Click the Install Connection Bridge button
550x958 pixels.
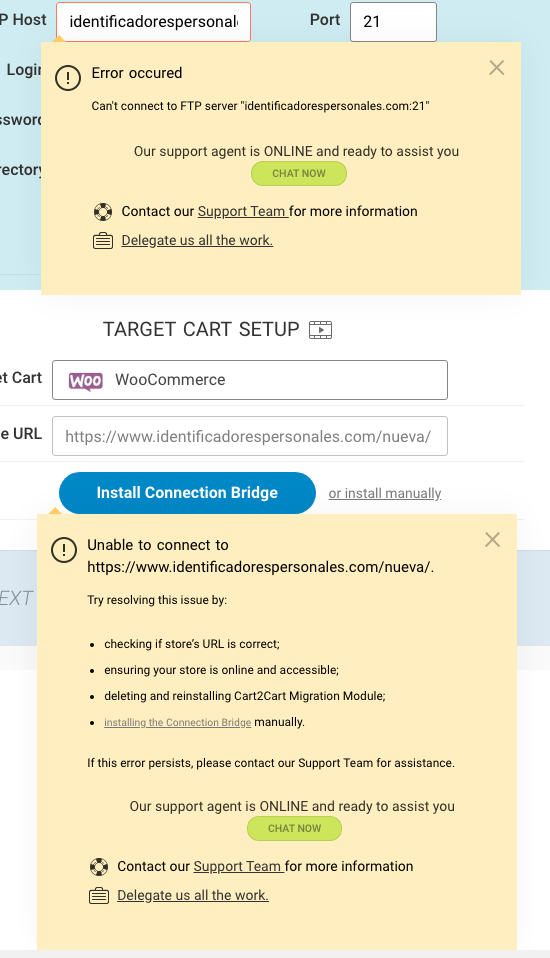tap(187, 493)
